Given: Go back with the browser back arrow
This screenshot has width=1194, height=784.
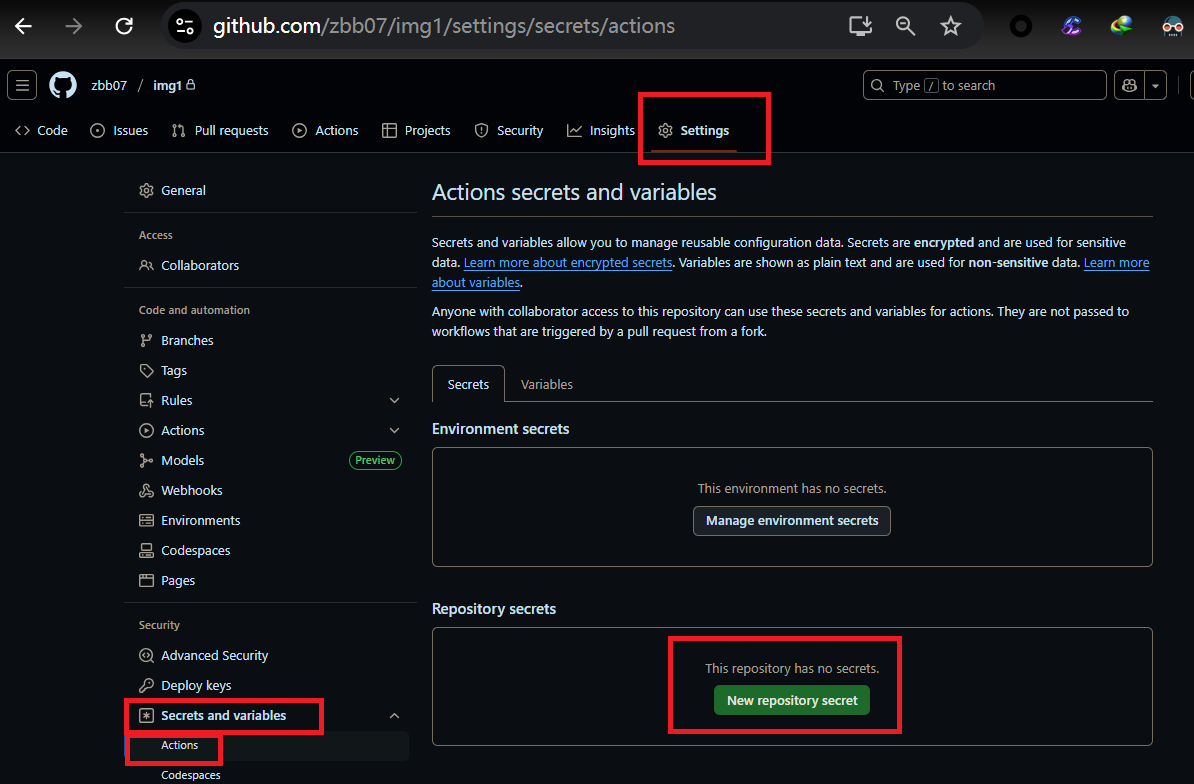Looking at the screenshot, I should tap(24, 26).
